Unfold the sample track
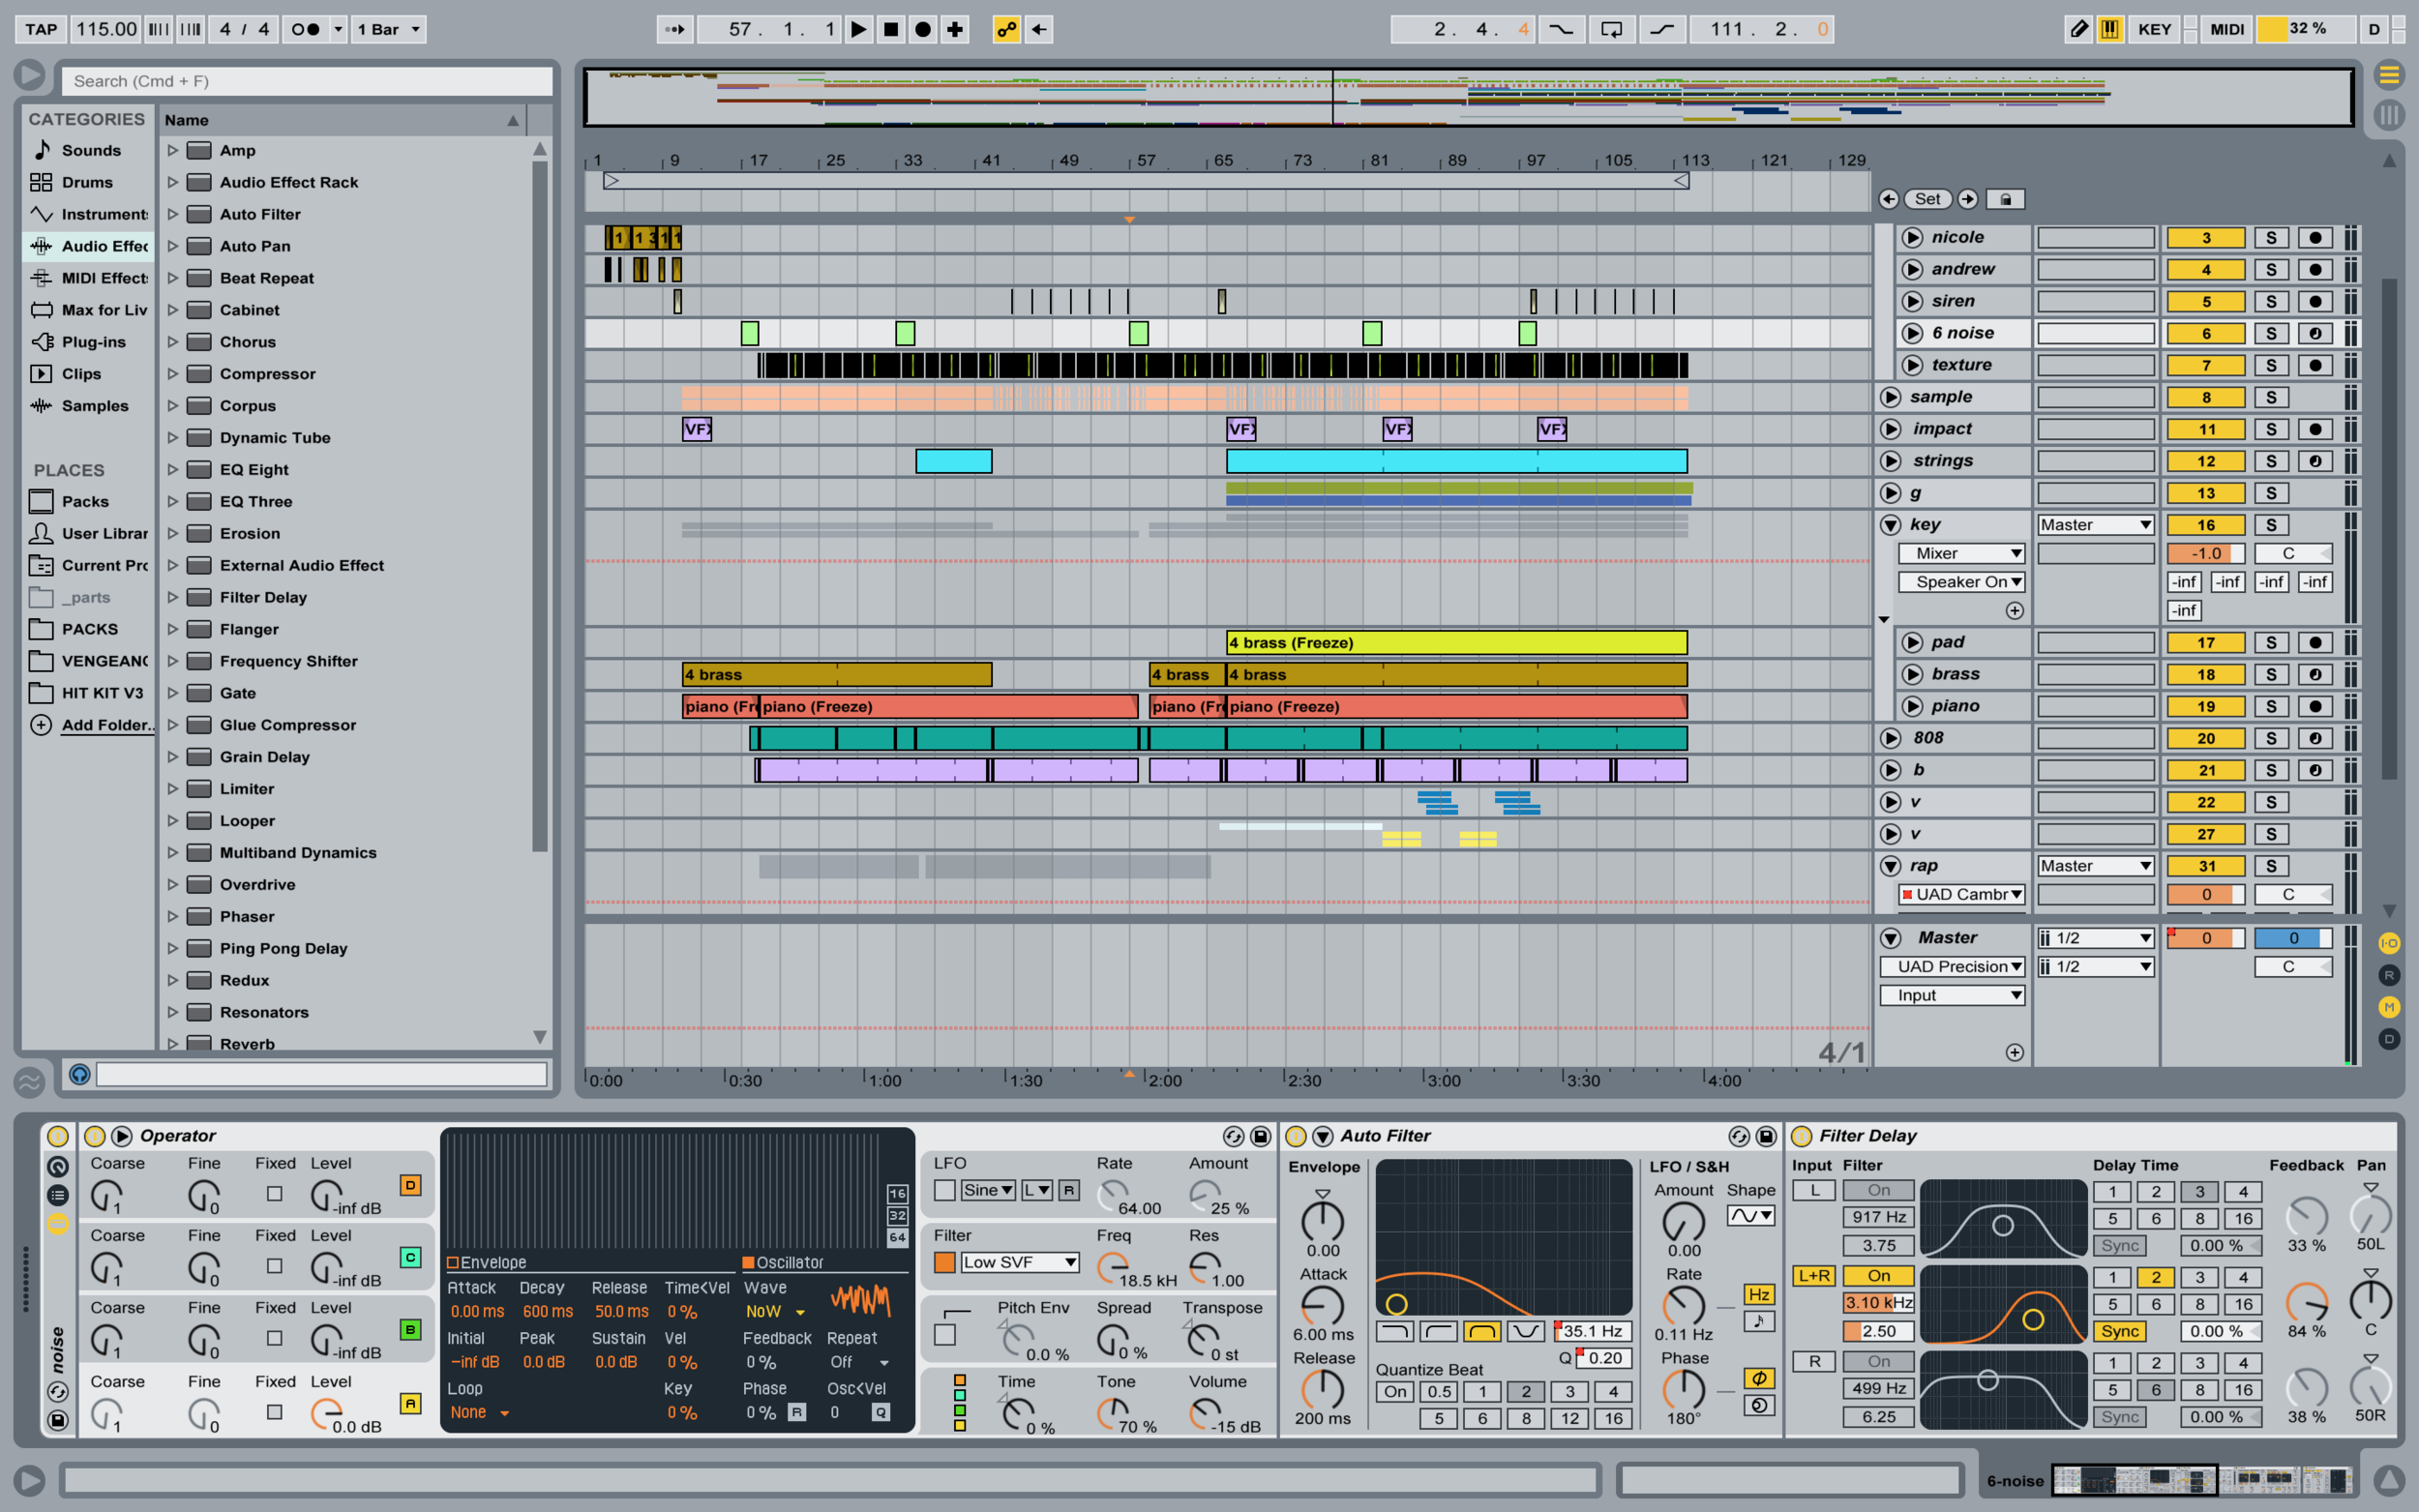Image resolution: width=2419 pixels, height=1512 pixels. click(x=1890, y=397)
